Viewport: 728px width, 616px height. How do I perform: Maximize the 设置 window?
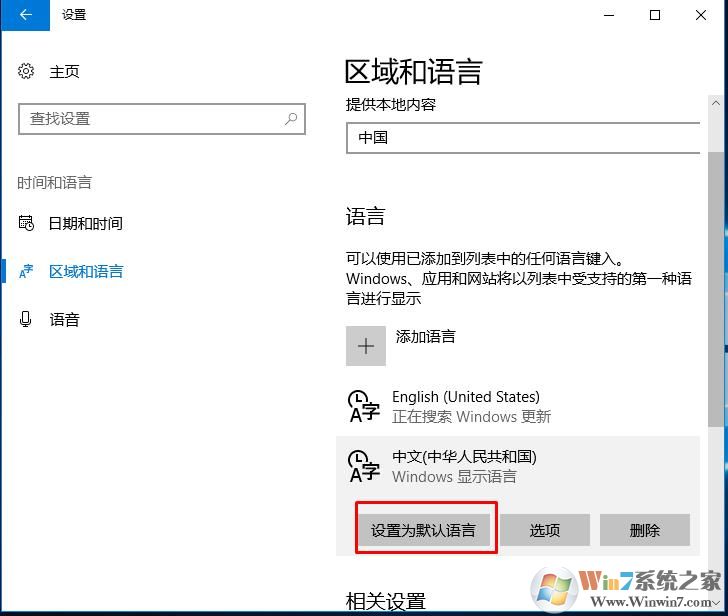[x=655, y=15]
